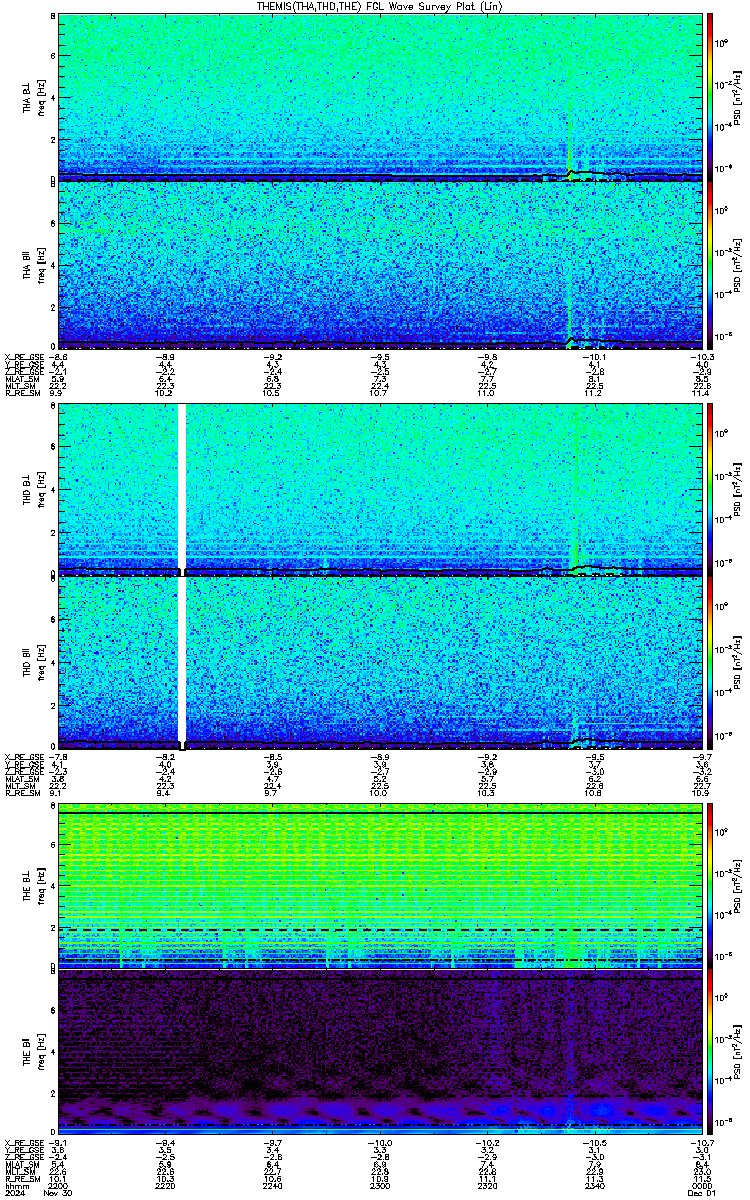Click the '0000' time tick label
This screenshot has width=750, height=1200.
point(703,1186)
